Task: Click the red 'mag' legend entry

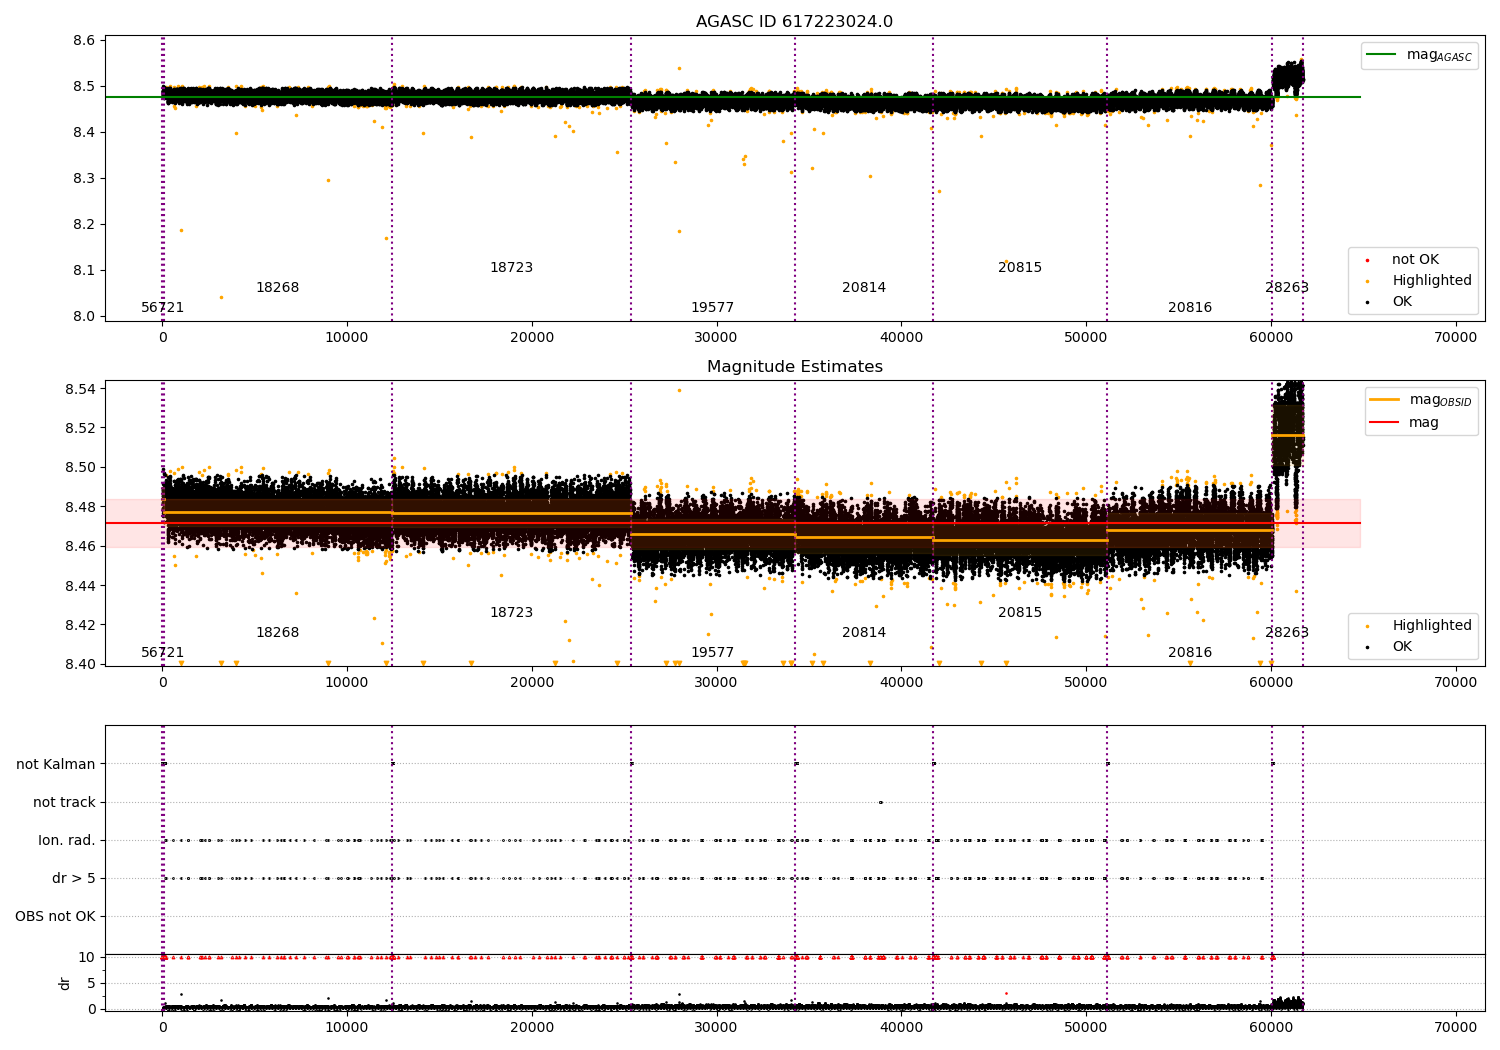Action: pyautogui.click(x=1424, y=423)
